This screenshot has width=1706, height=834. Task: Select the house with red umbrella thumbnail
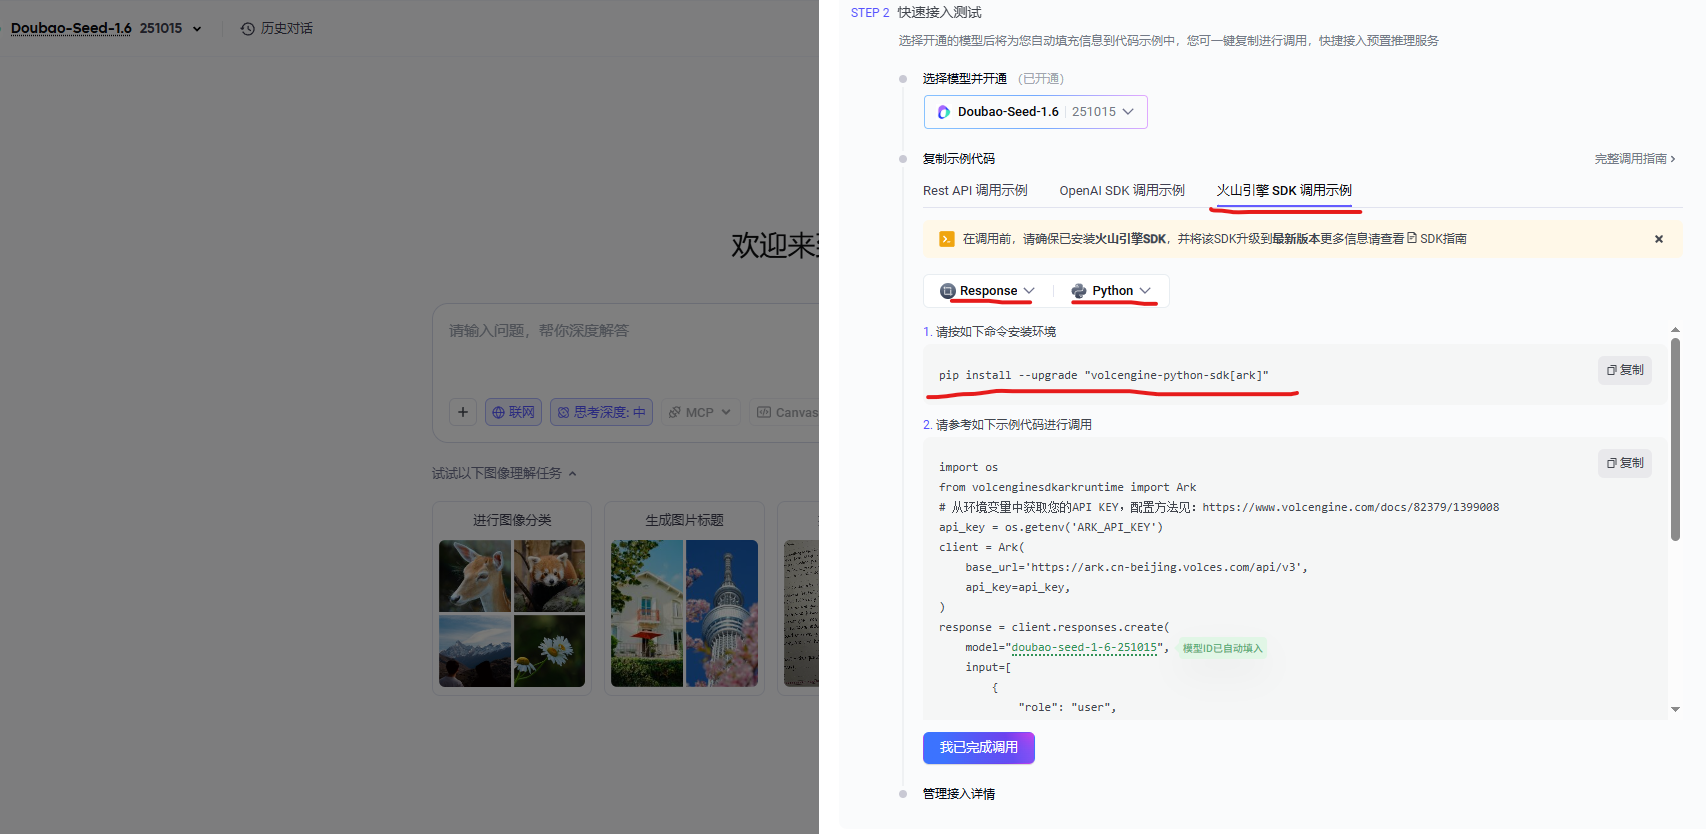647,613
